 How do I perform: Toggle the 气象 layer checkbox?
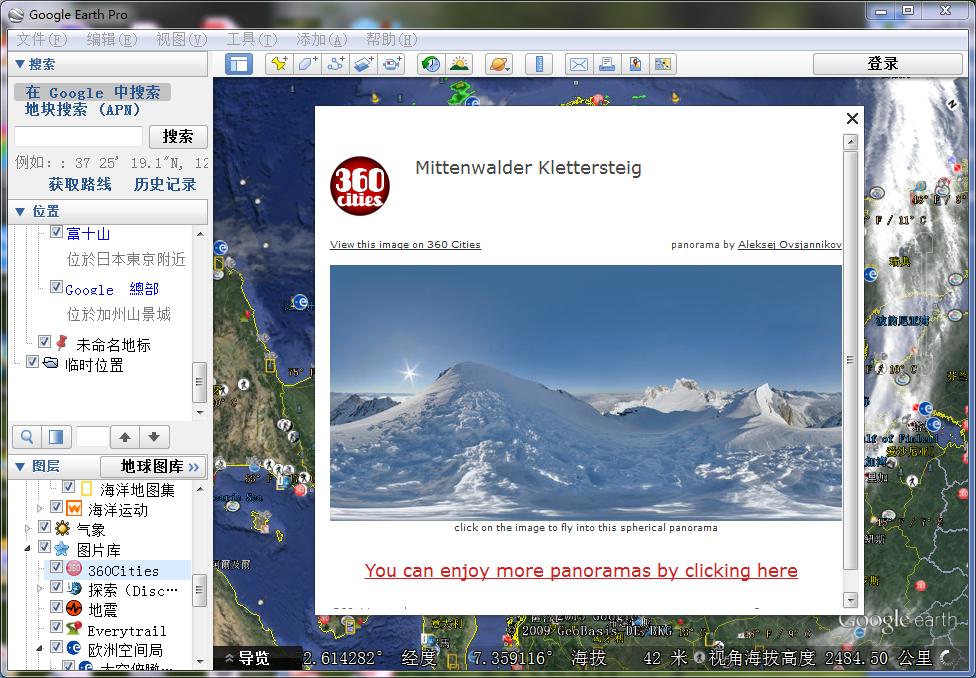point(44,527)
